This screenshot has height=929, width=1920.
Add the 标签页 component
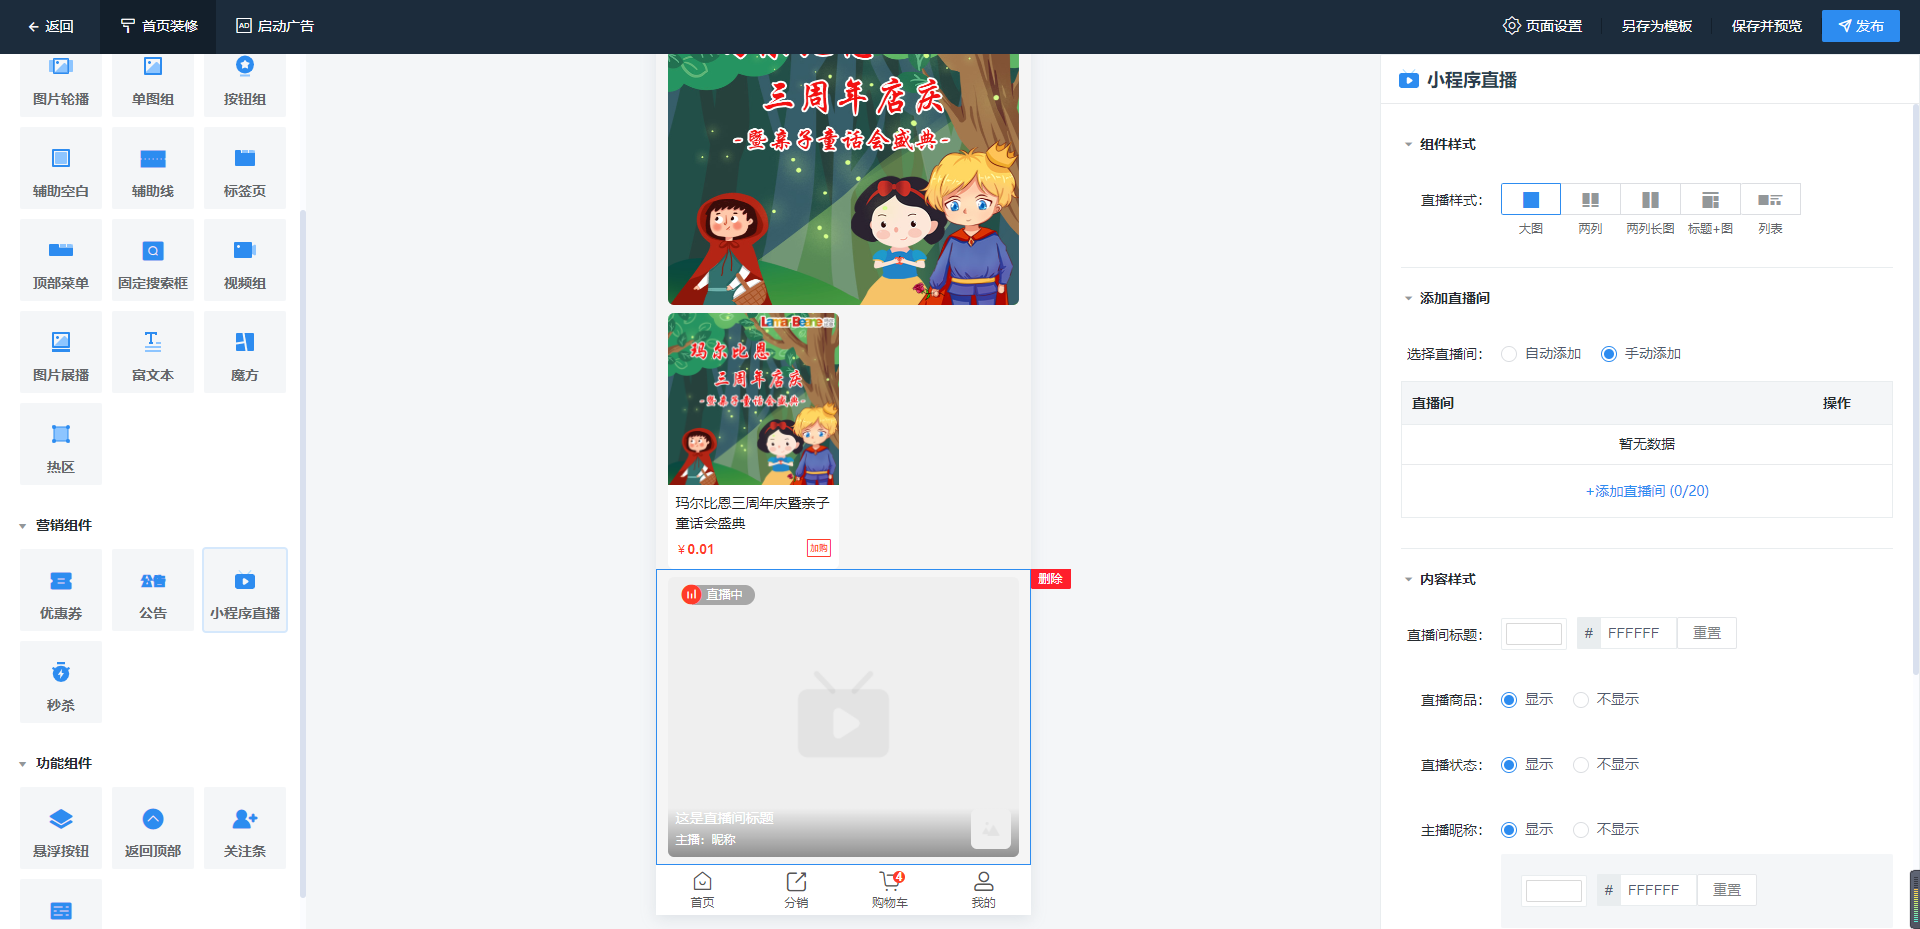coord(245,168)
